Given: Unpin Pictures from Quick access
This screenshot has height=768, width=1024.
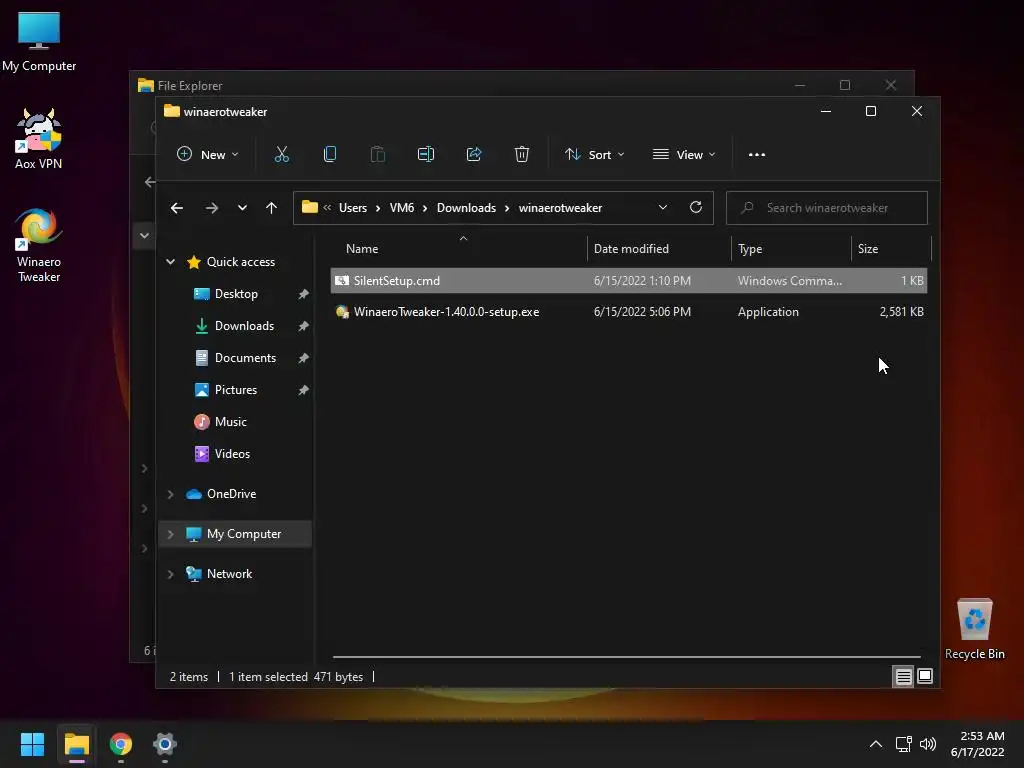Looking at the screenshot, I should [303, 390].
